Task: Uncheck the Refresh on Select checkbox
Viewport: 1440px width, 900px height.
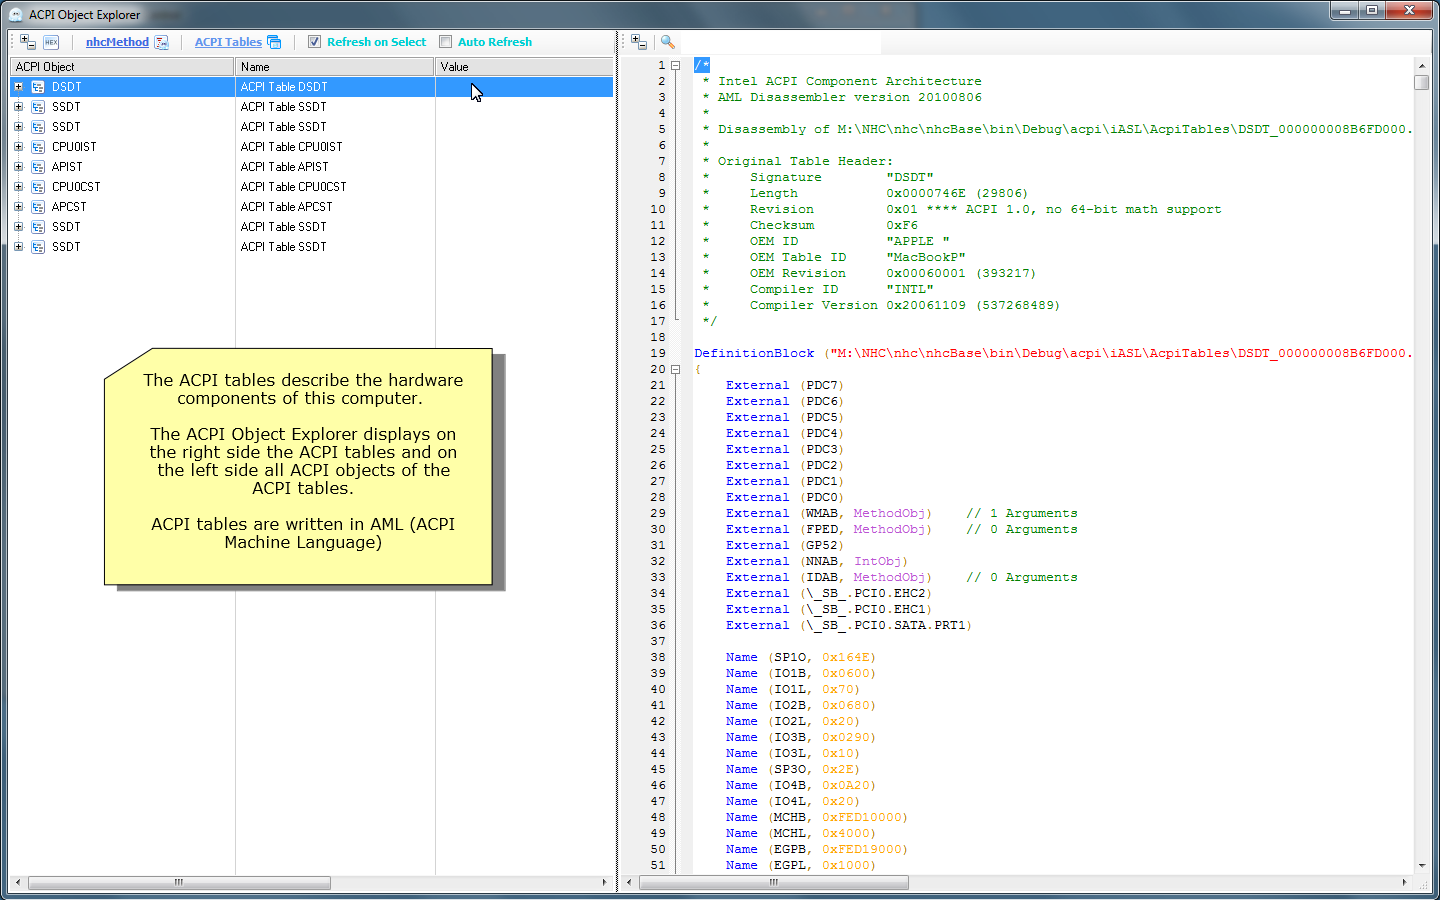Action: (315, 42)
